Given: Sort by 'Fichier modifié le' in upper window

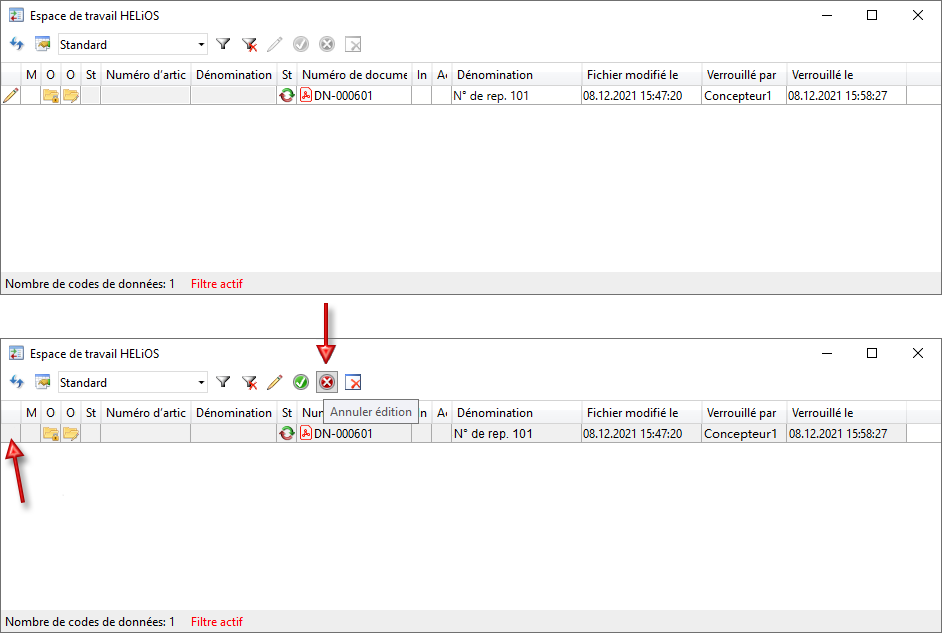Looking at the screenshot, I should click(x=642, y=75).
